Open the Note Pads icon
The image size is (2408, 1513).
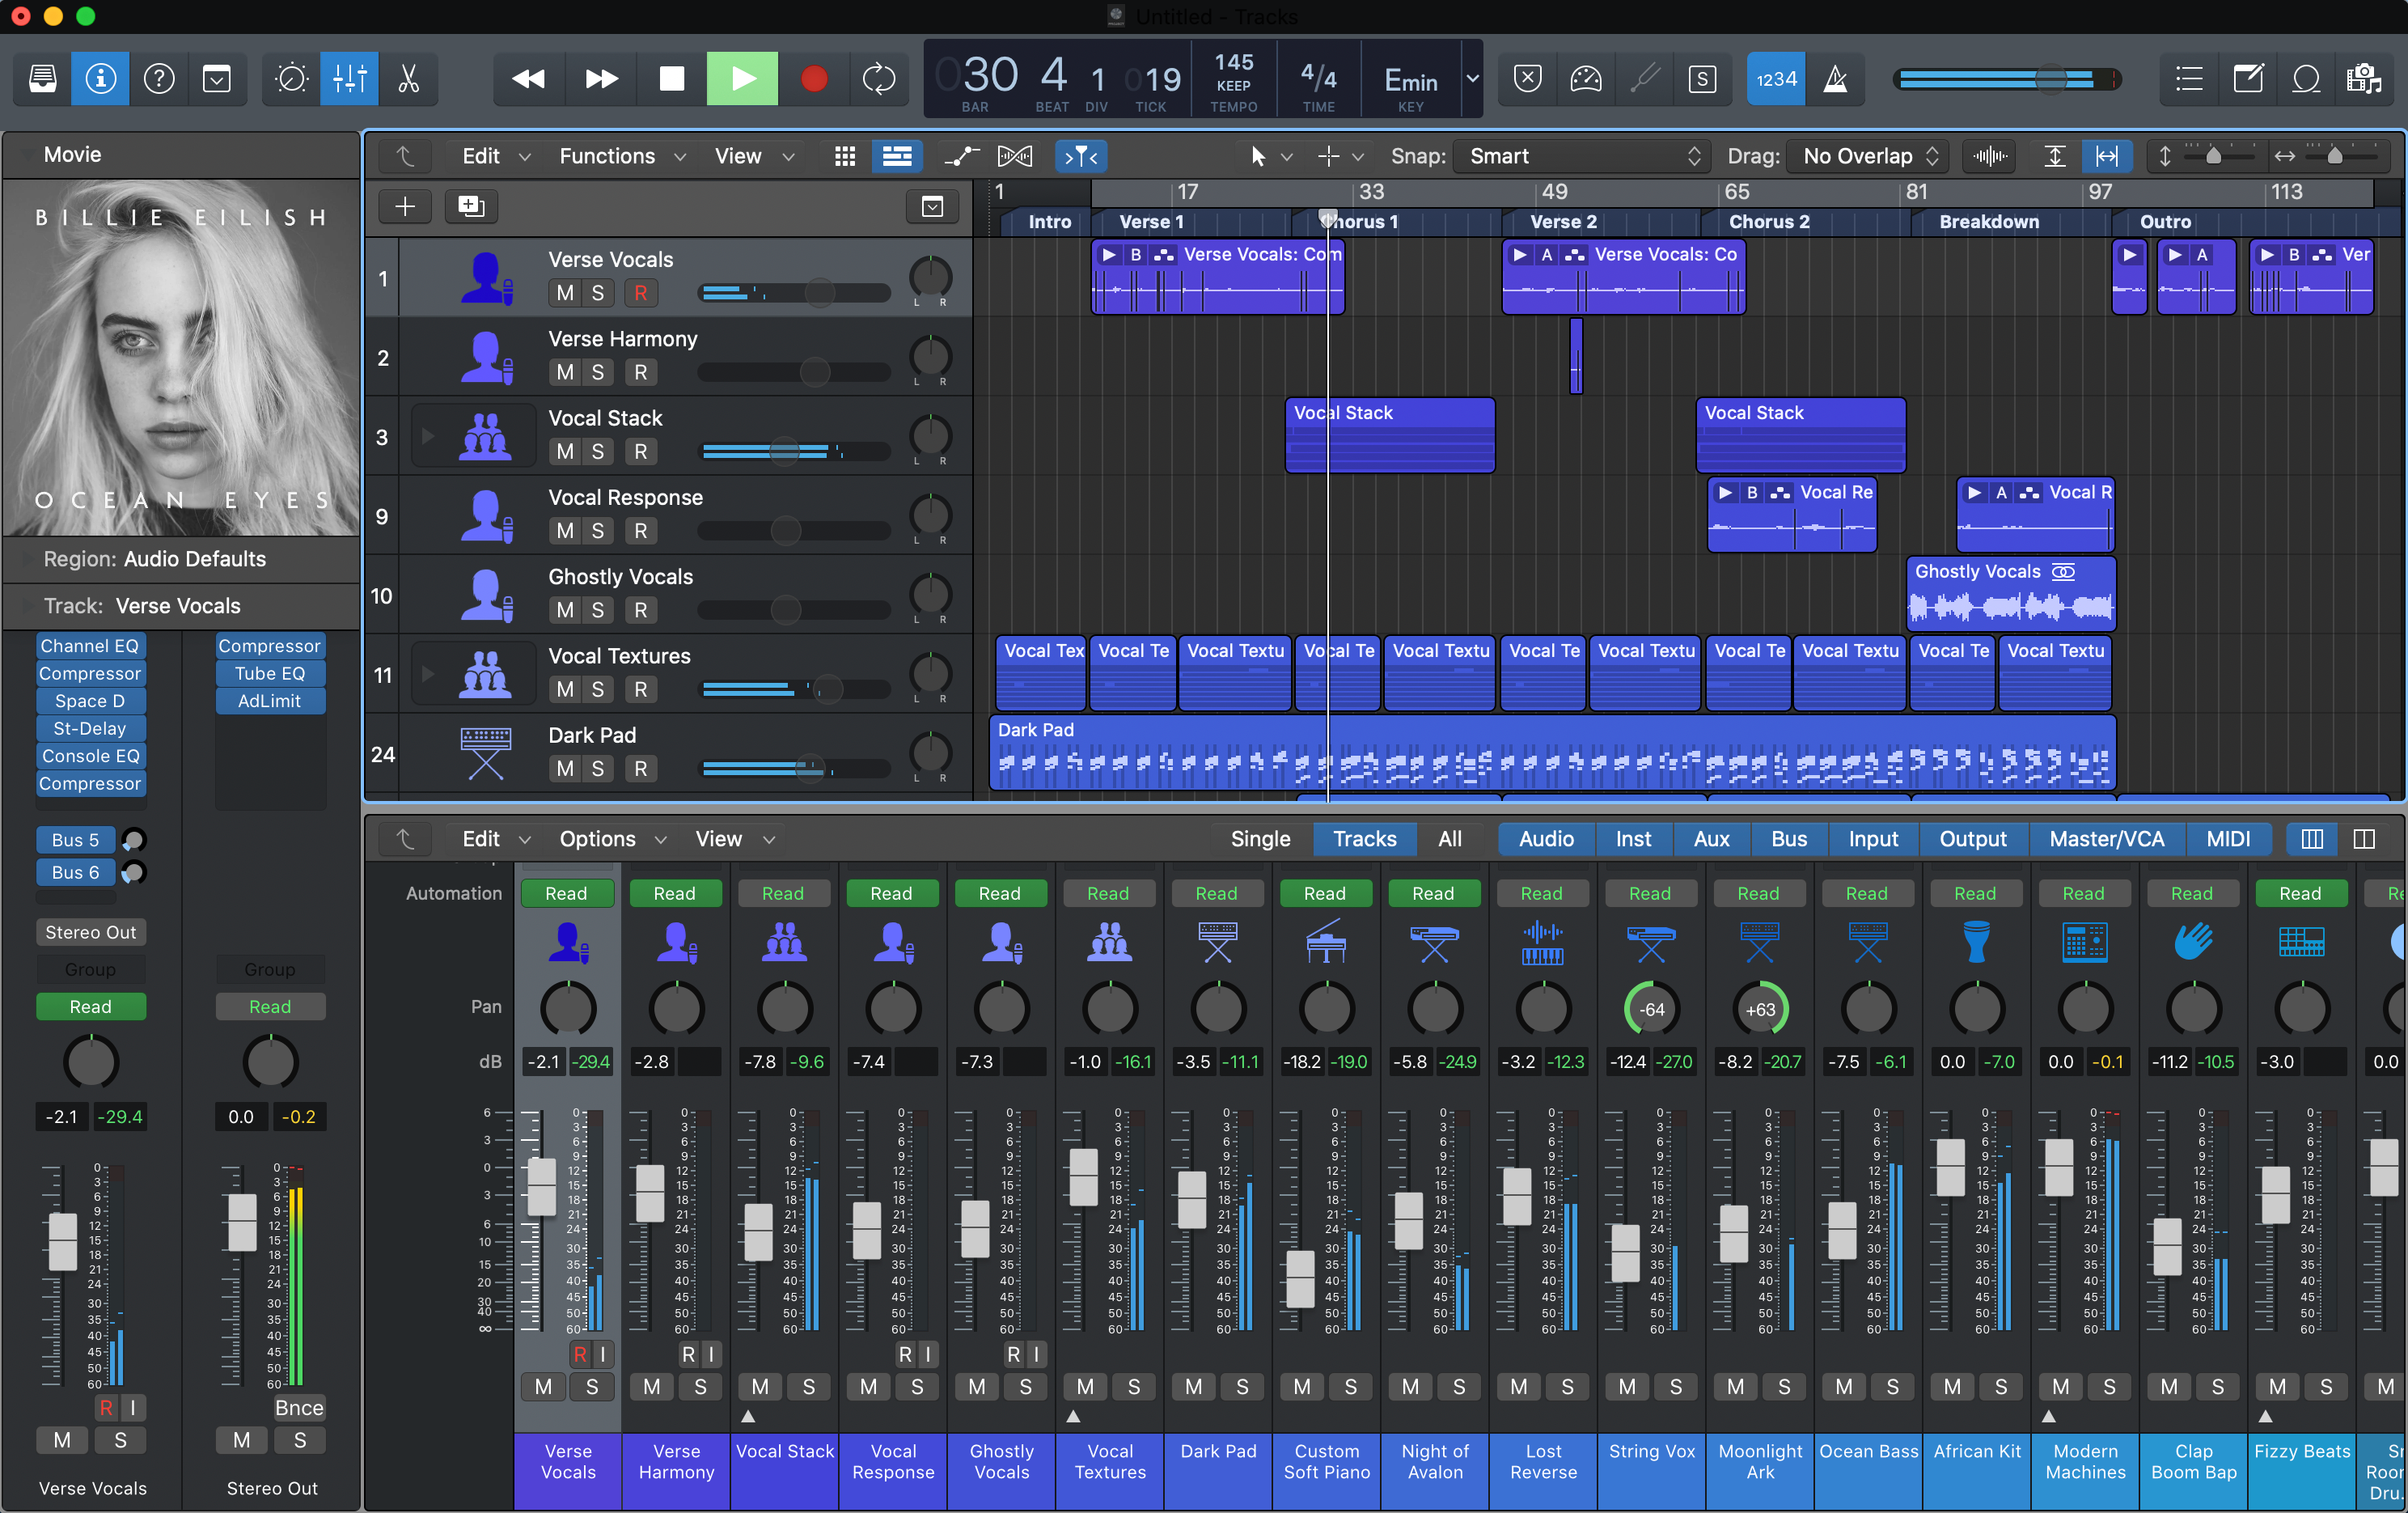coord(2247,78)
